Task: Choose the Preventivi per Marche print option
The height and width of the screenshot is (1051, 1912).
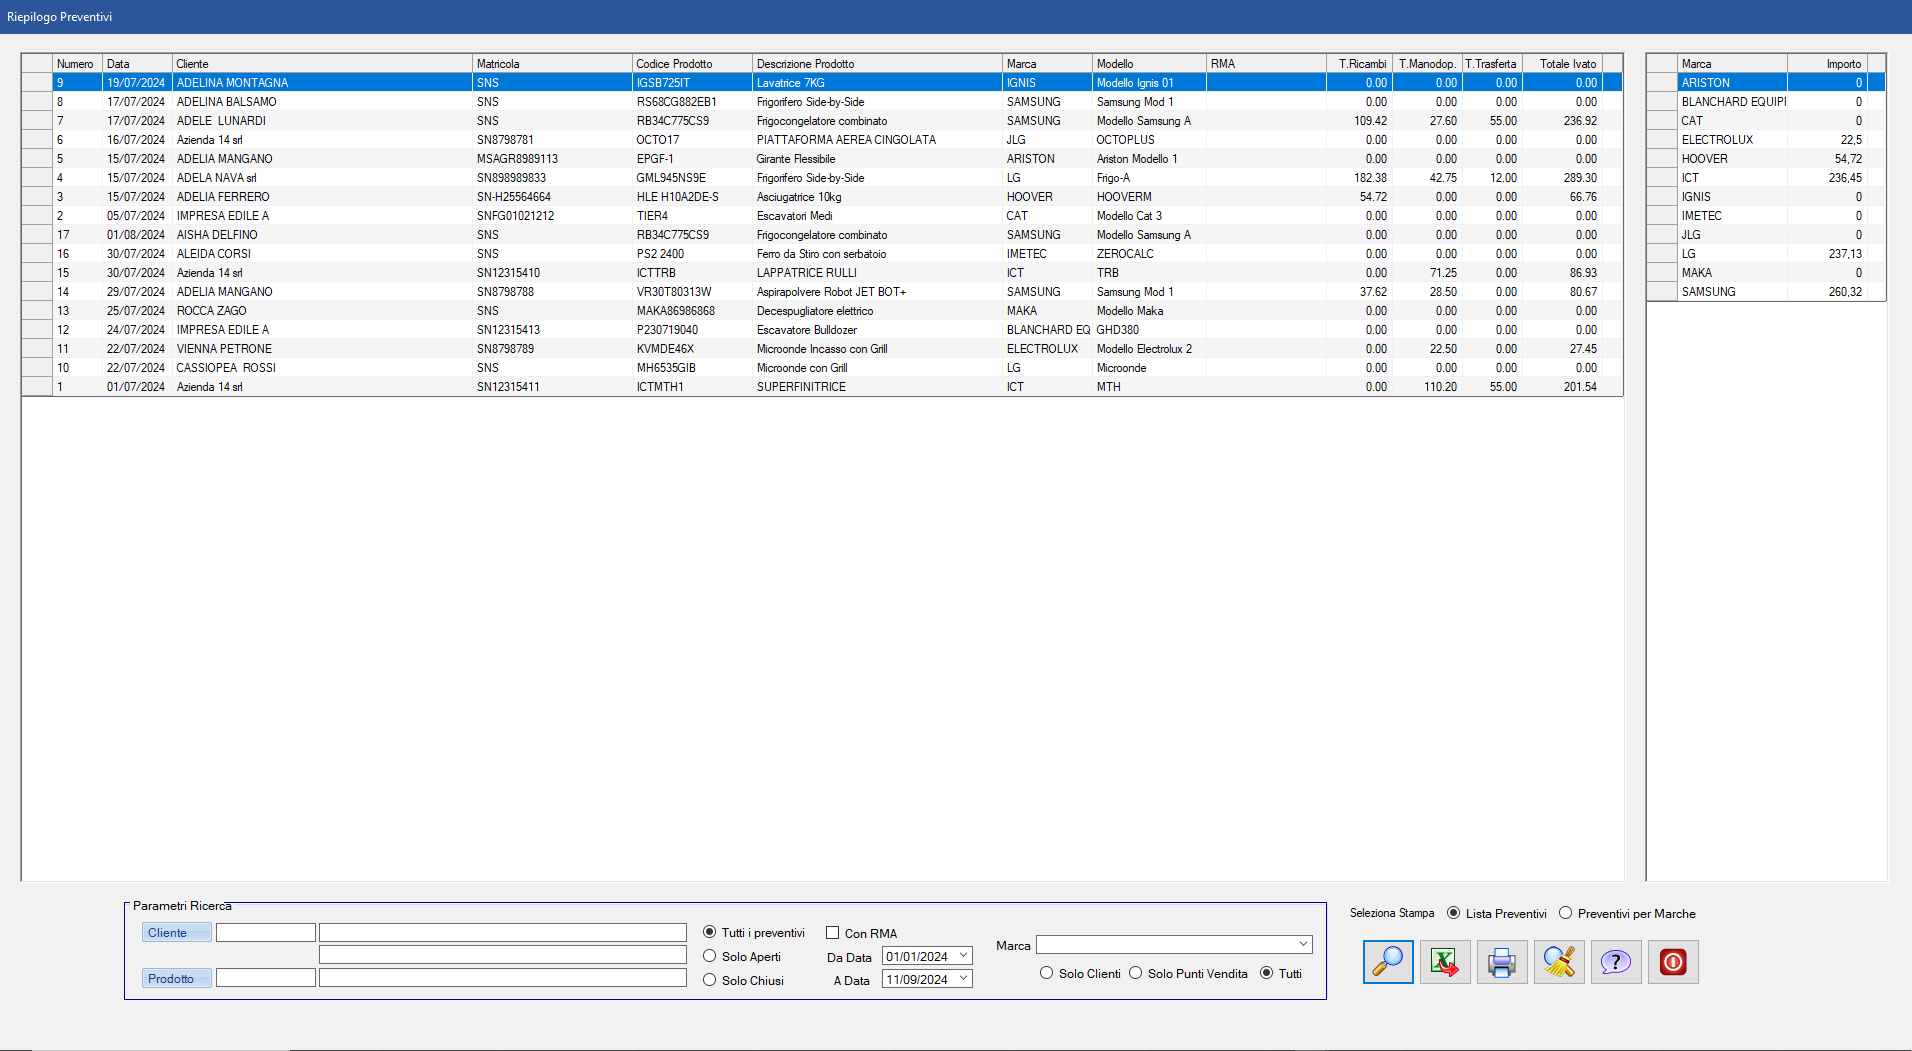Action: click(x=1566, y=913)
